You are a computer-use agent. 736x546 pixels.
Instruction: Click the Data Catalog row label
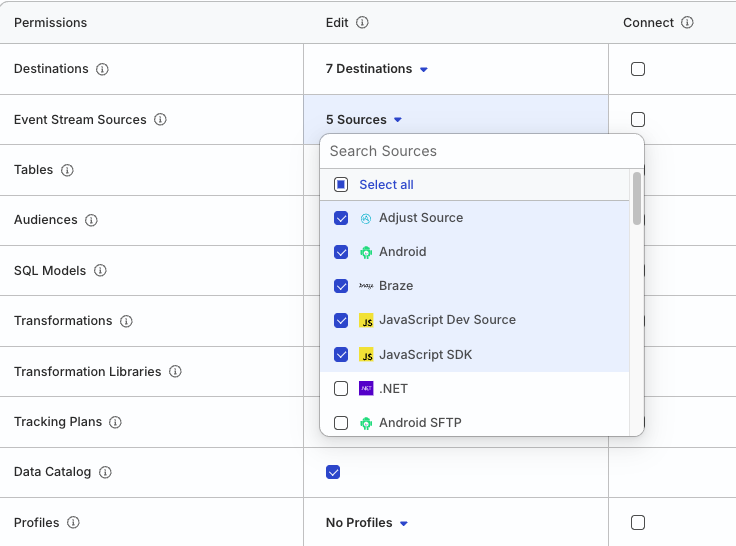[x=52, y=472]
